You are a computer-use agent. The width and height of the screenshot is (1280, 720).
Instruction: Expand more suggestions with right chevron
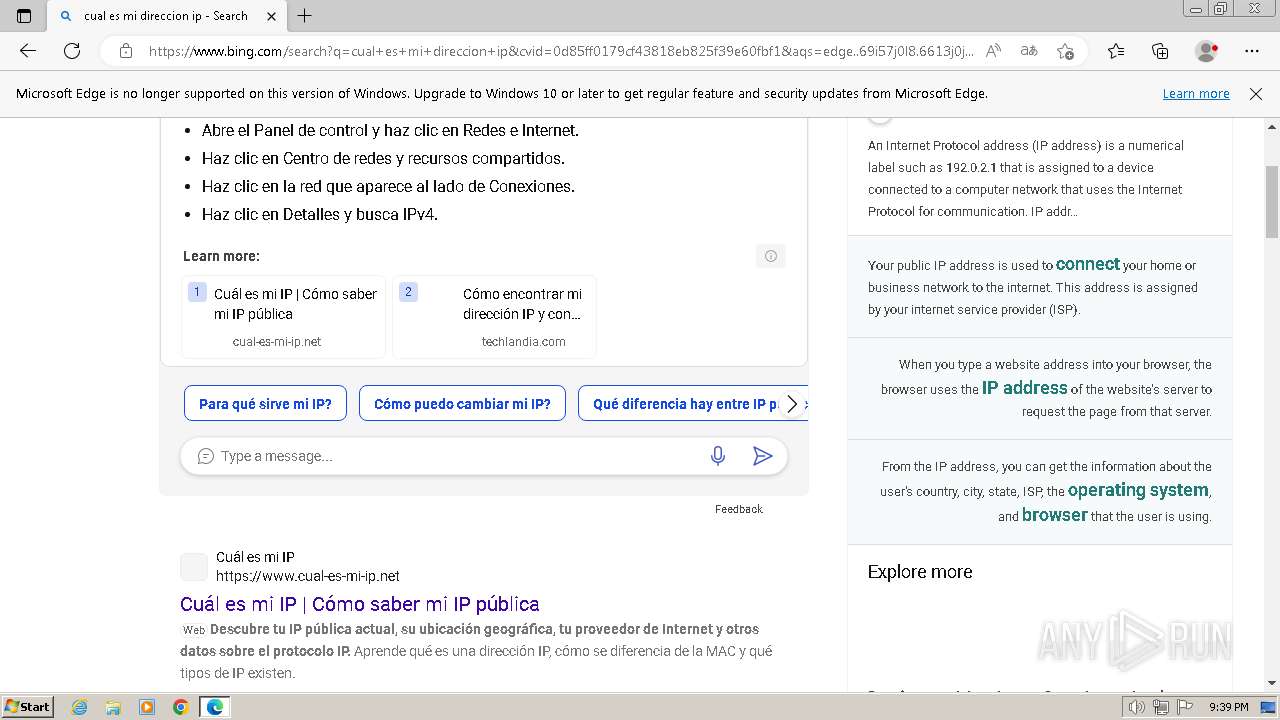coord(792,404)
